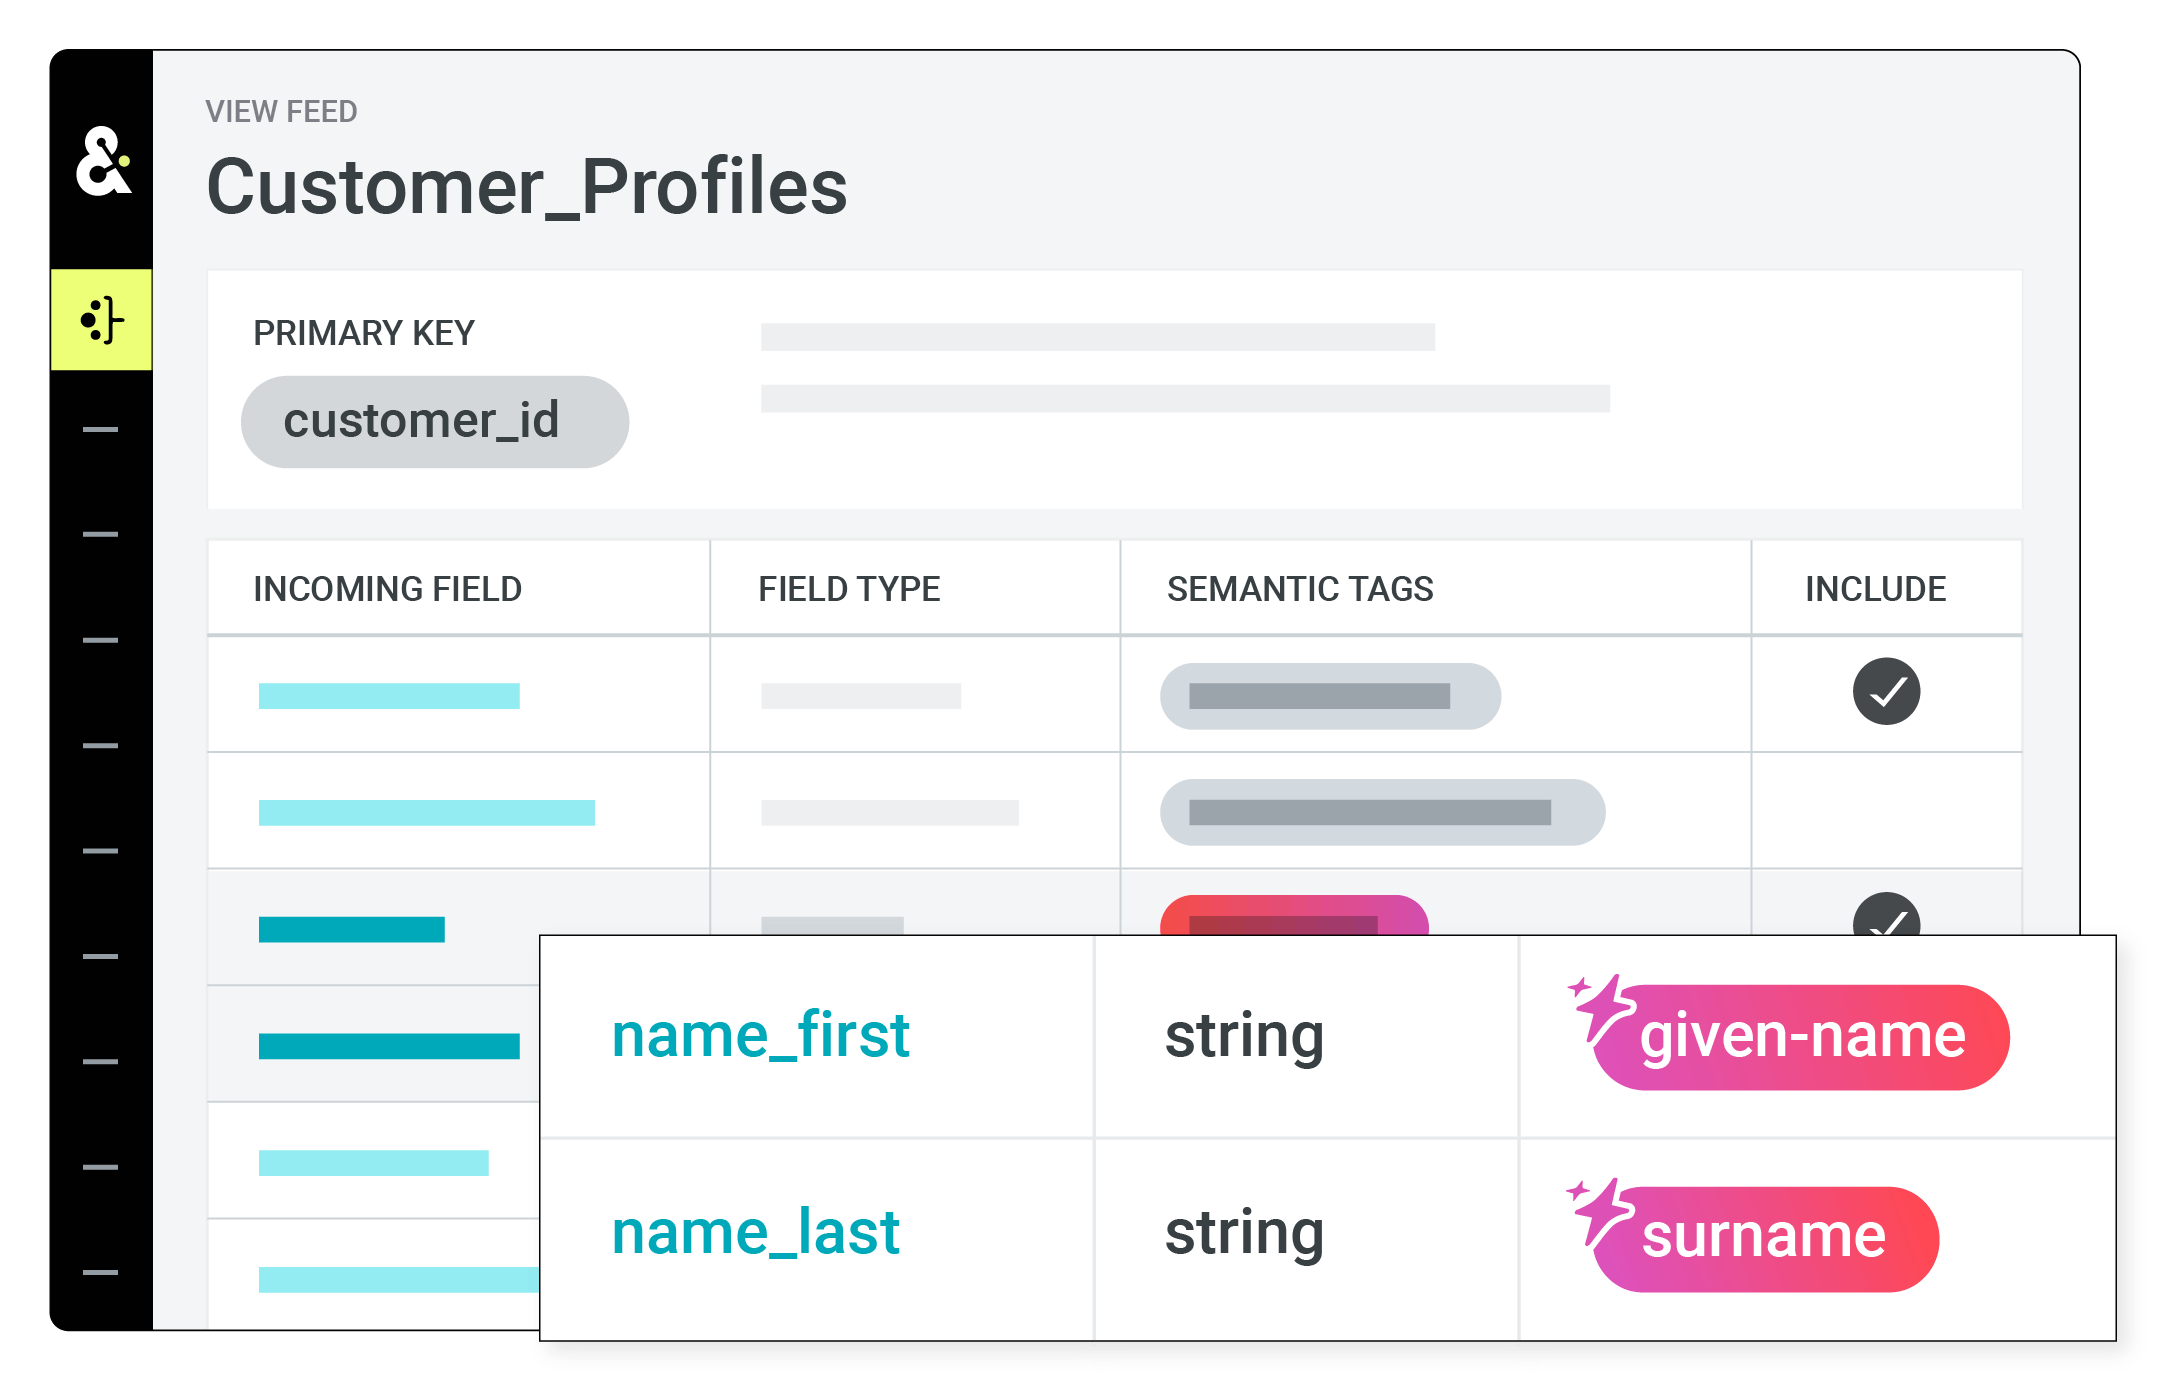Toggle the first row include checkmark
The width and height of the screenshot is (2160, 1400).
click(x=1886, y=691)
